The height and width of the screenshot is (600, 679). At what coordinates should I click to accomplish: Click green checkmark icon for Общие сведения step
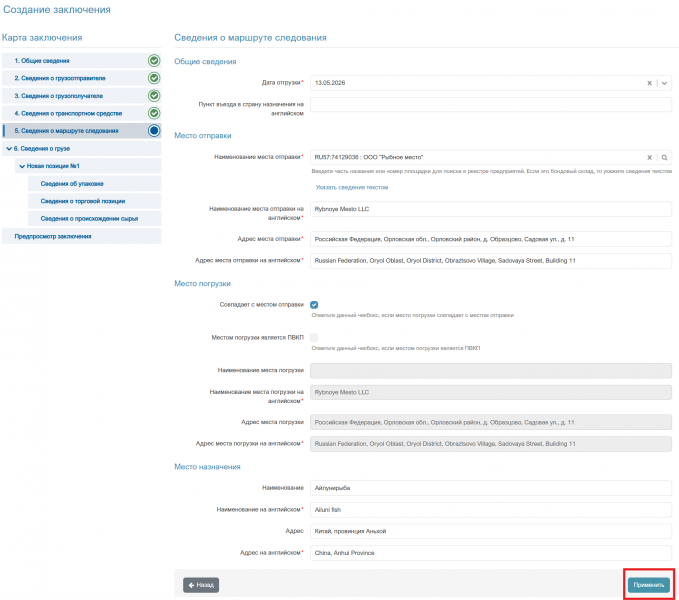click(154, 61)
